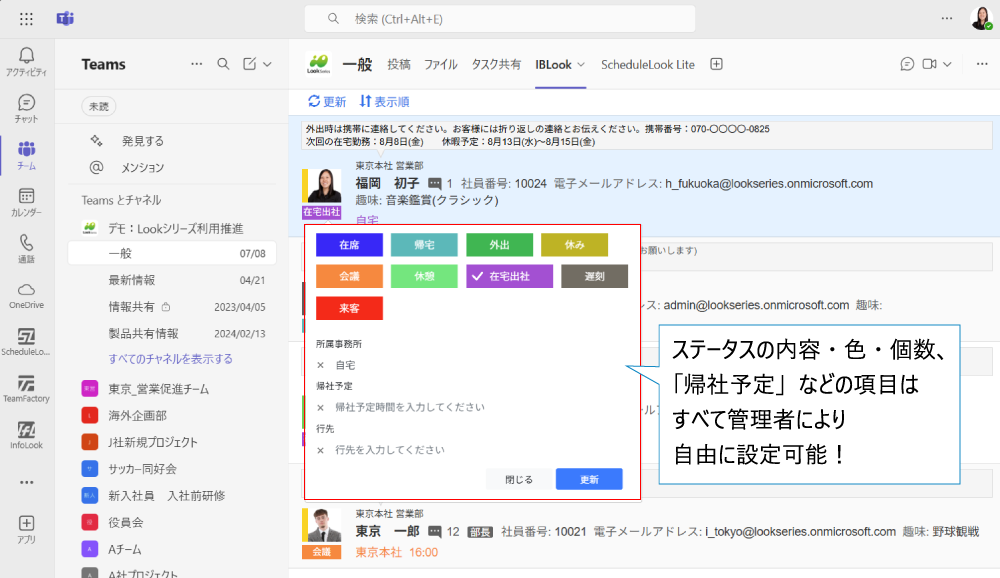Expand the IBLook tab dropdown chevron
Screen dimensions: 1000x578
(x=581, y=65)
